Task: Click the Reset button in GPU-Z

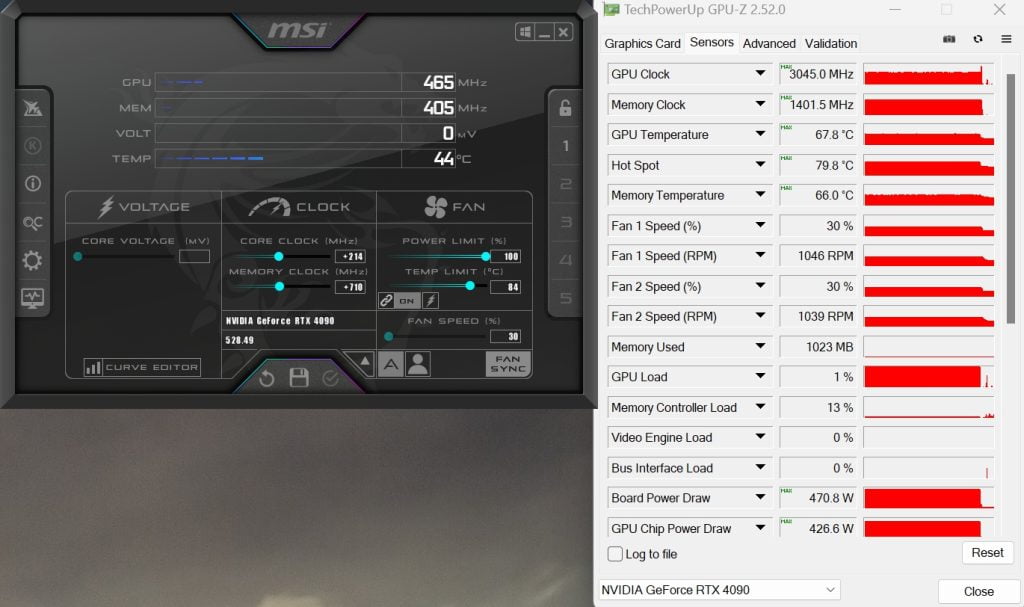Action: point(987,553)
